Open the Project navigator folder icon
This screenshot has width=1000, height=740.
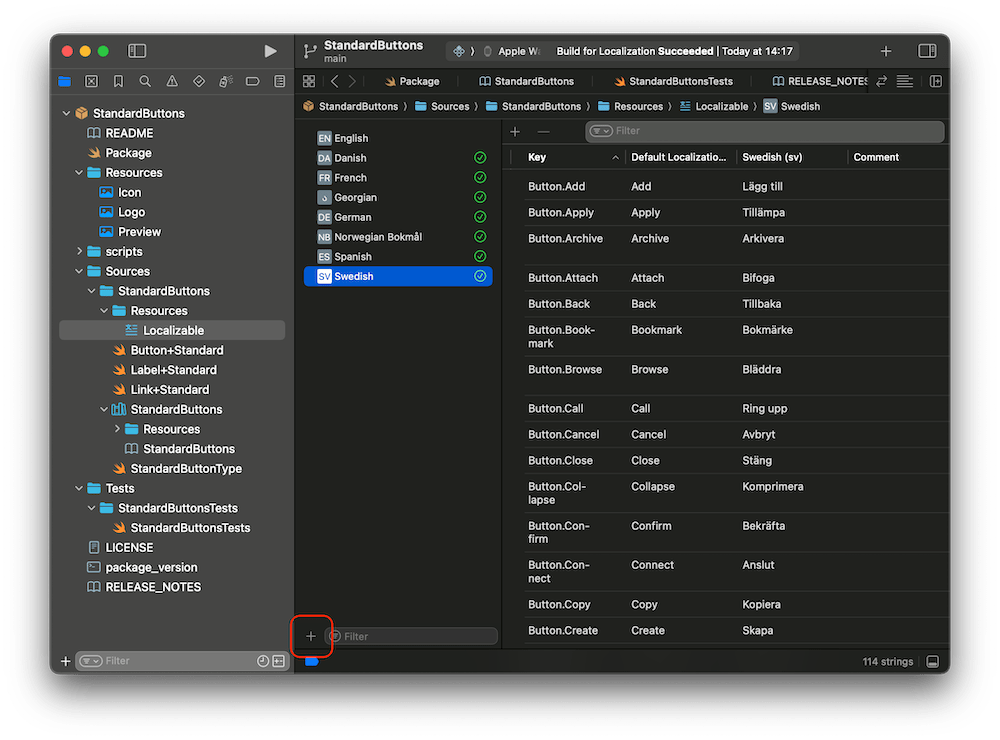[64, 81]
